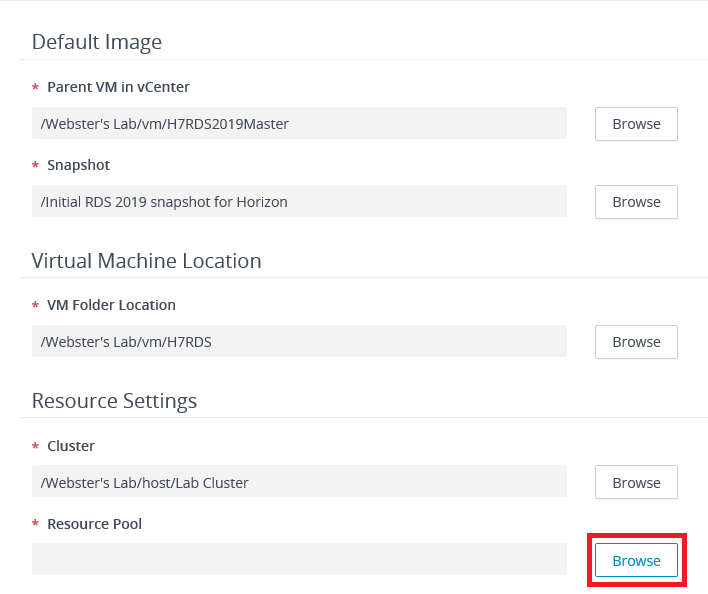
Task: Select the VM Folder Location label
Action: (x=111, y=305)
